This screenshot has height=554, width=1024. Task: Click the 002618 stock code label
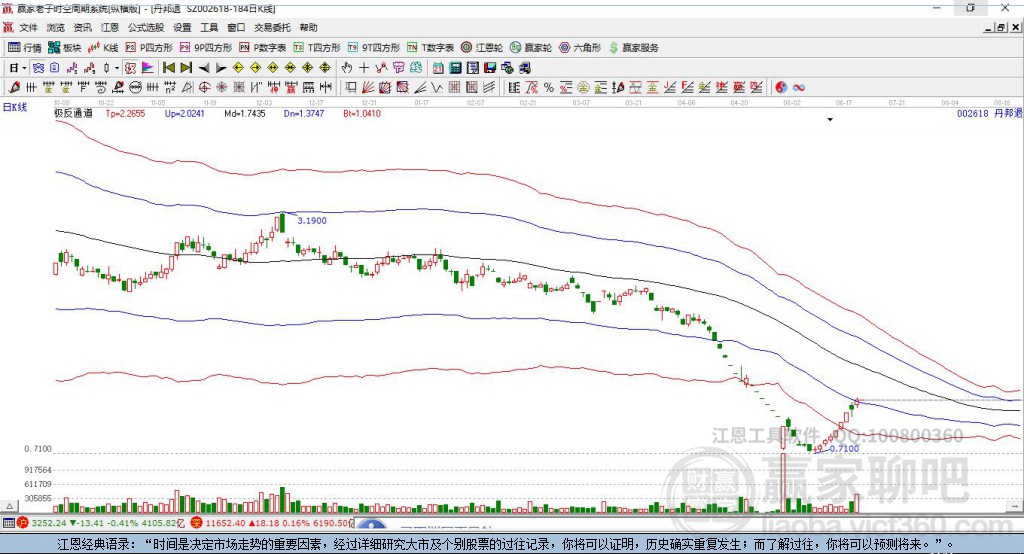coord(973,113)
